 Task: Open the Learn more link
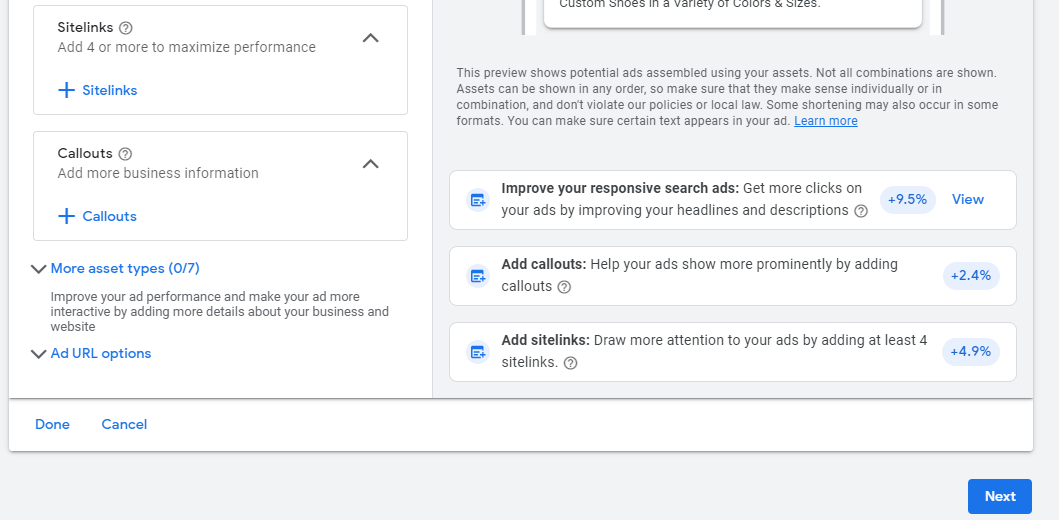click(825, 121)
